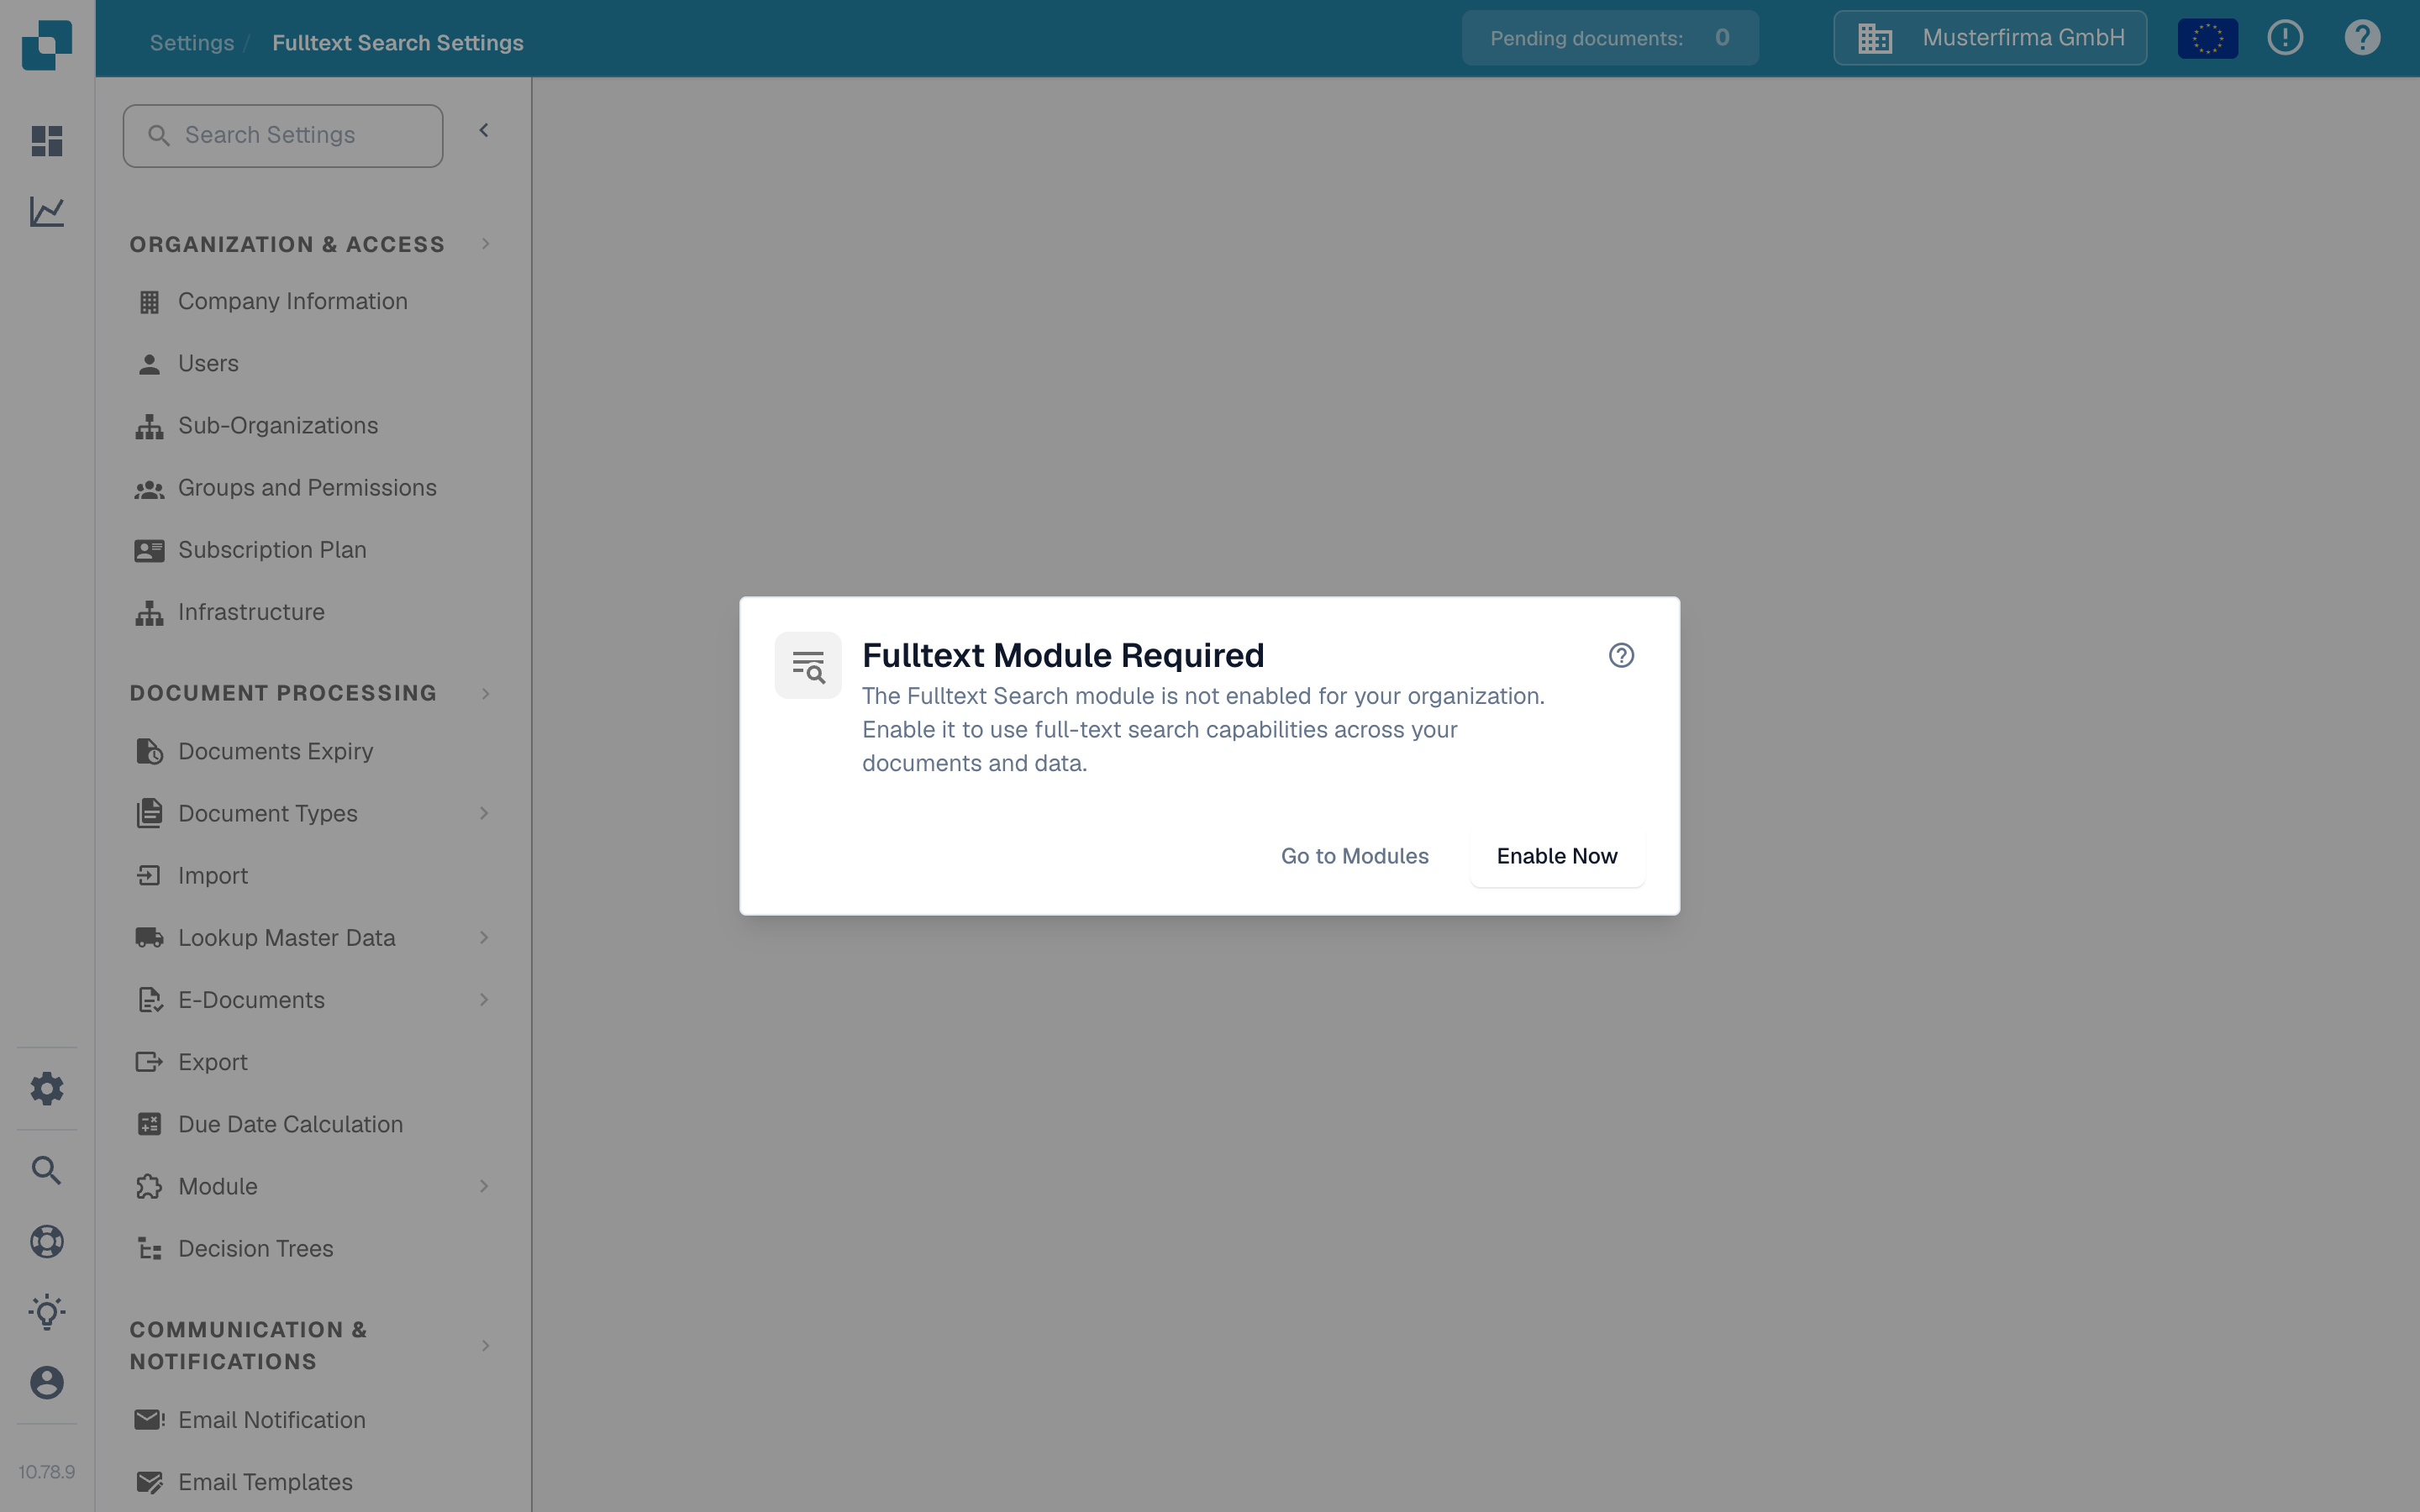
Task: Click the Company Information building icon
Action: click(149, 302)
